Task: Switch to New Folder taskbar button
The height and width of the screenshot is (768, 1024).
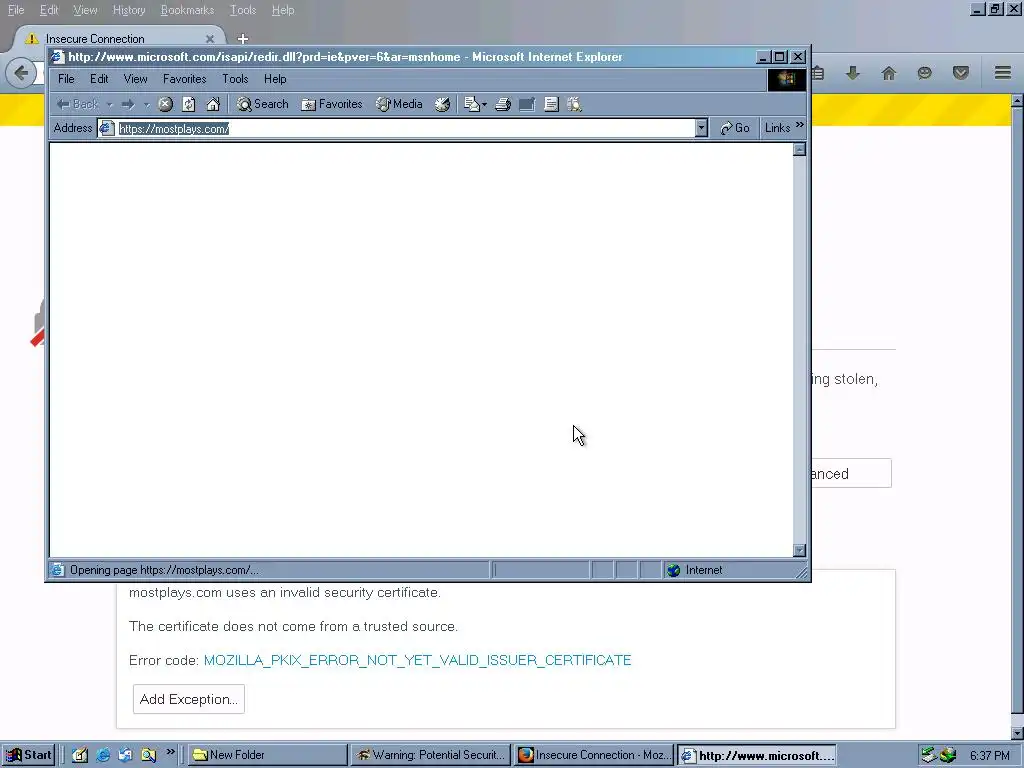Action: pos(268,755)
